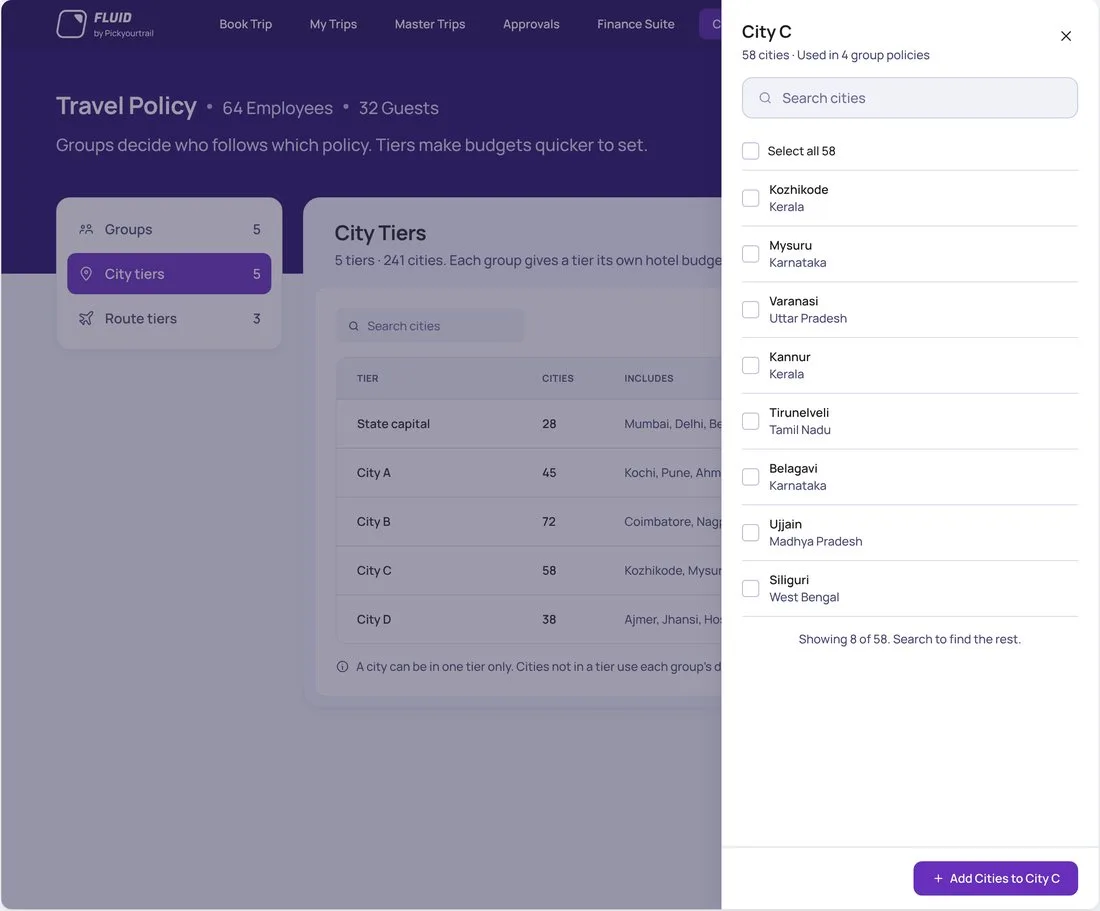Check the Belagavi checkbox

click(x=751, y=477)
